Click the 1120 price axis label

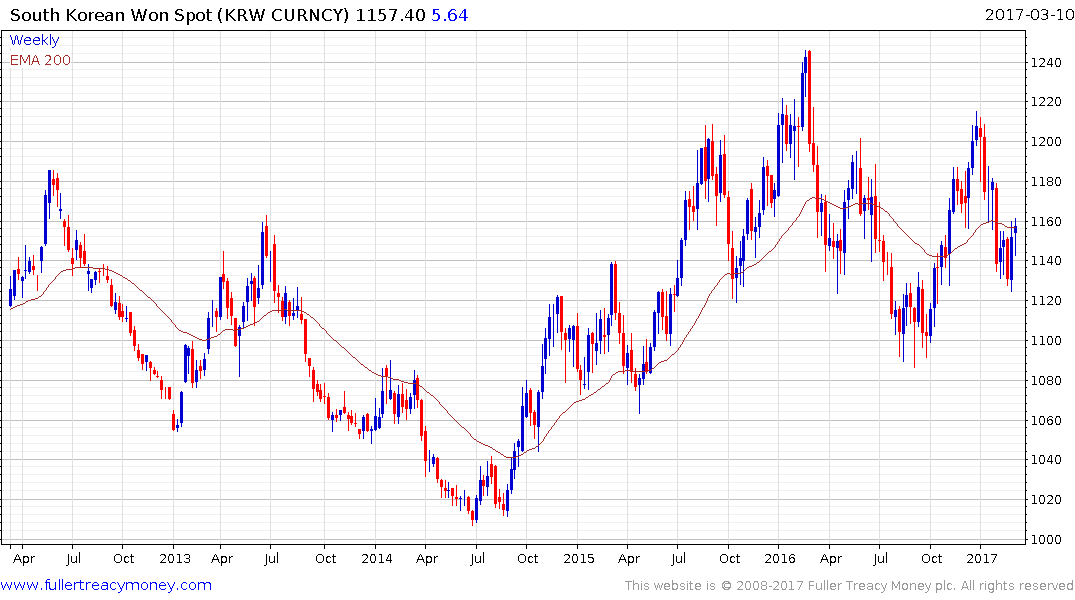coord(1046,301)
